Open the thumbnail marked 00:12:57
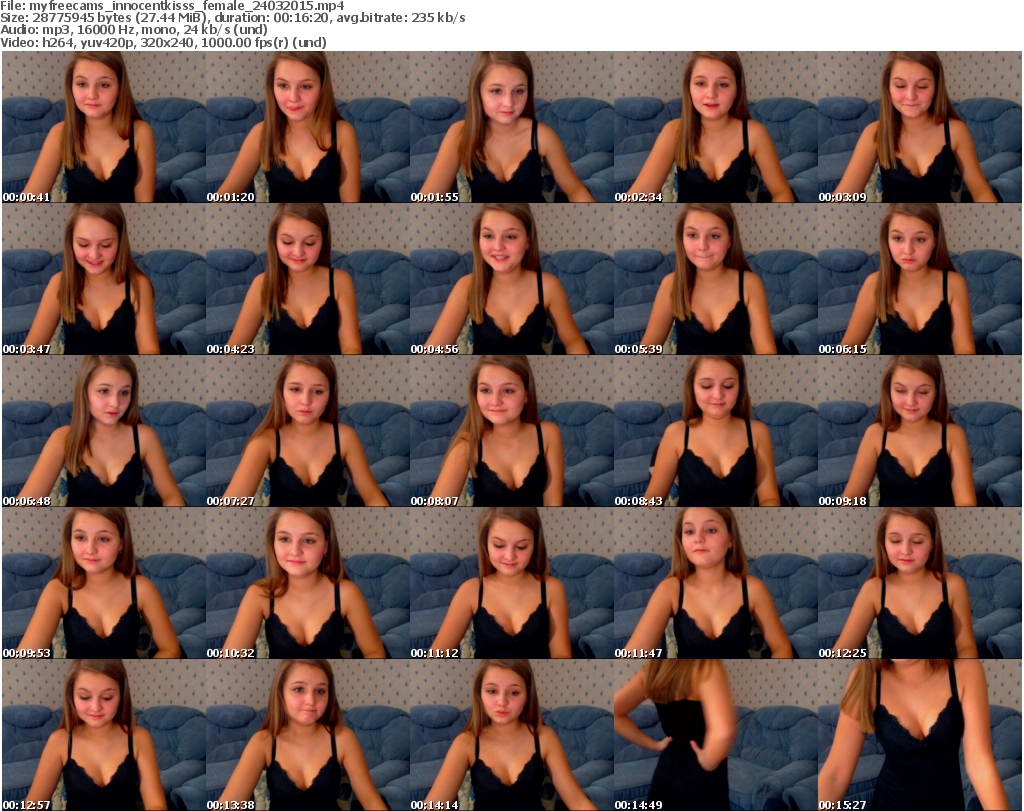 coord(104,735)
